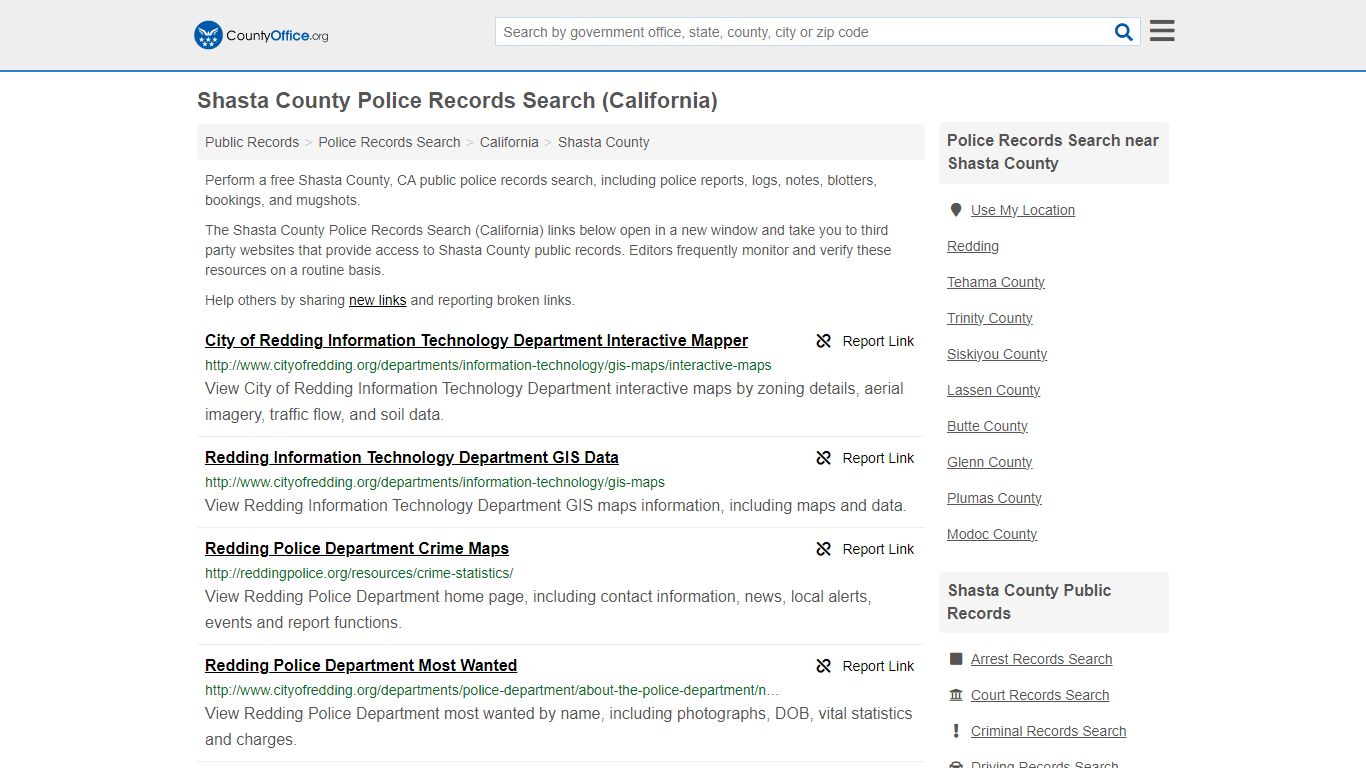
Task: Go to Police Records Search breadcrumb
Action: [389, 142]
